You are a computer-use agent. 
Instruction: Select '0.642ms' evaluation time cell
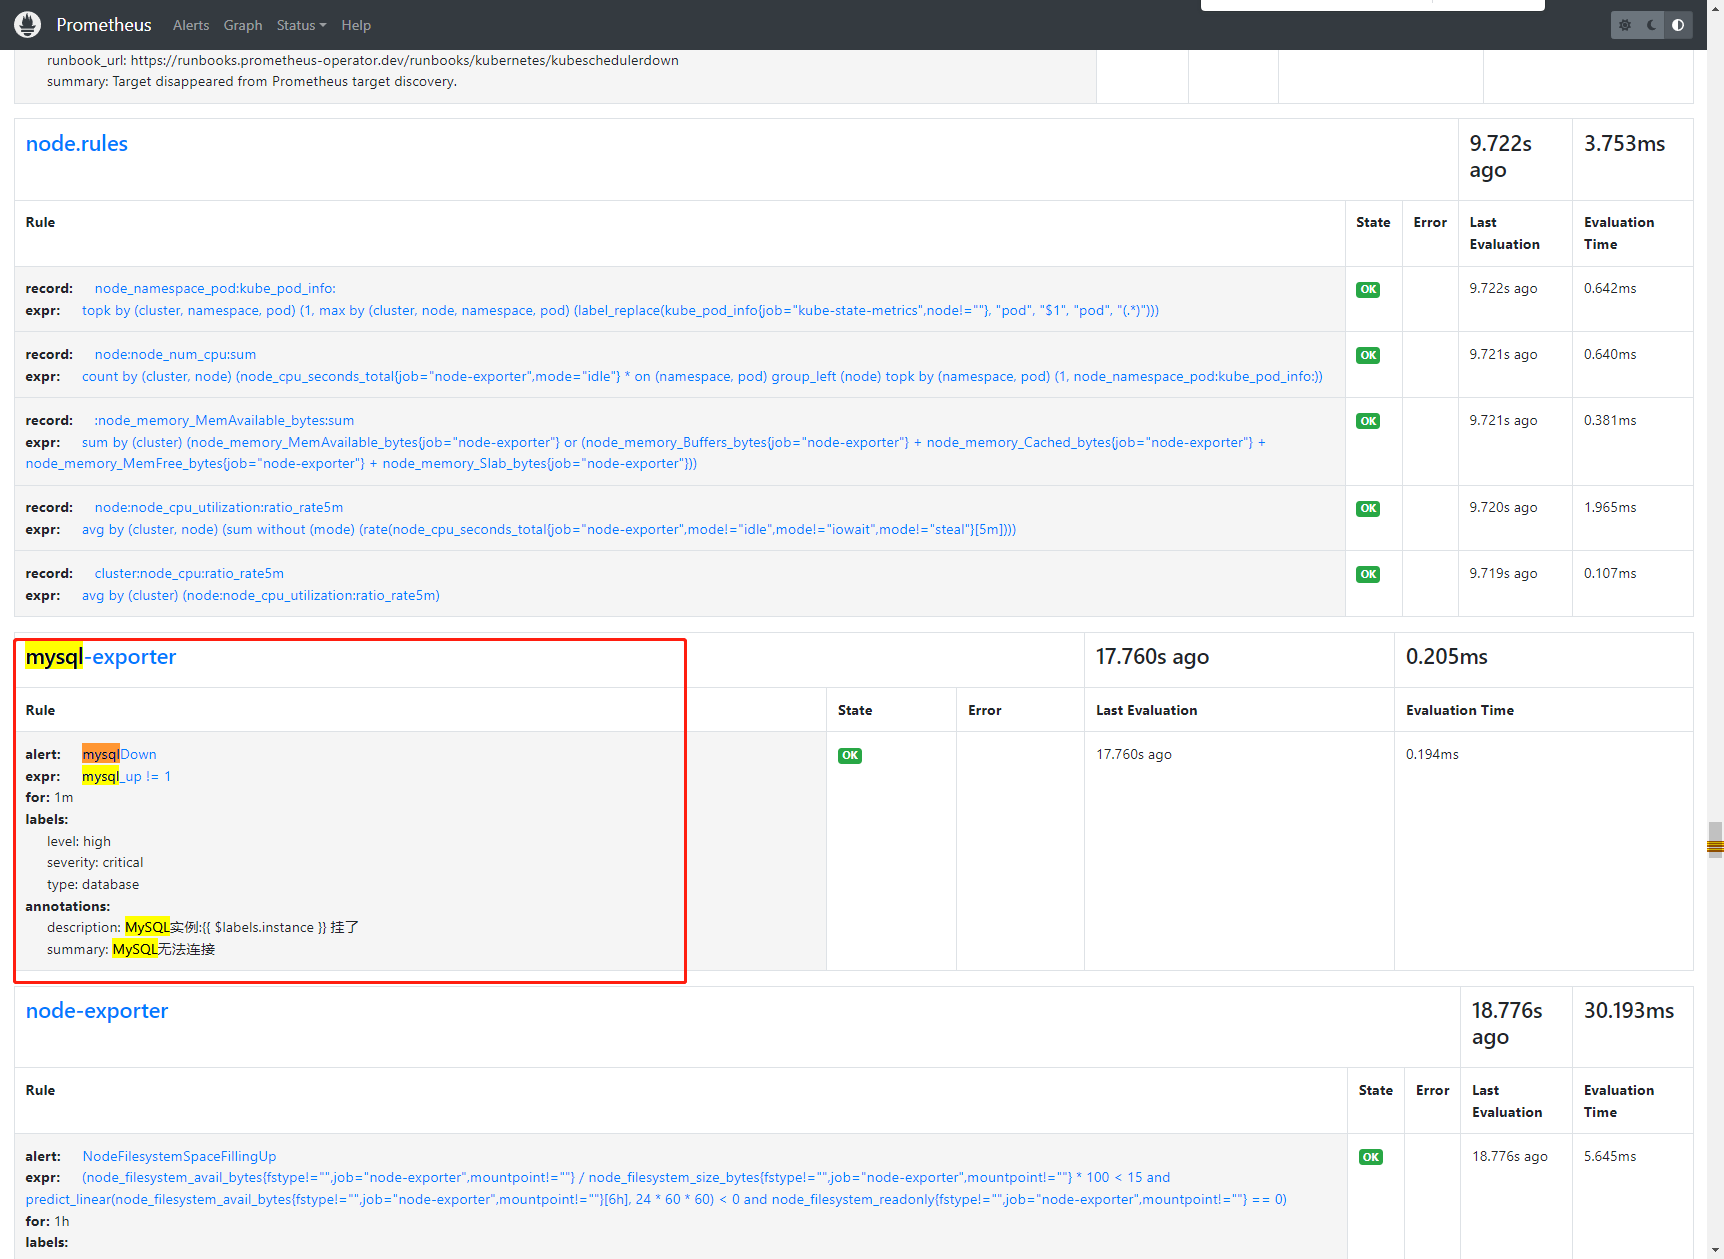click(x=1610, y=289)
